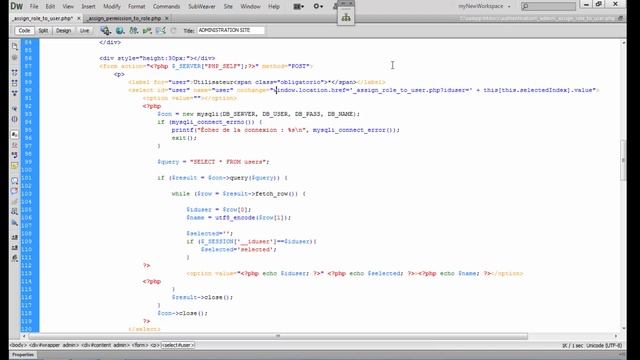The image size is (640, 360).
Task: Click the Expand All code icon
Action: pos(15,93)
